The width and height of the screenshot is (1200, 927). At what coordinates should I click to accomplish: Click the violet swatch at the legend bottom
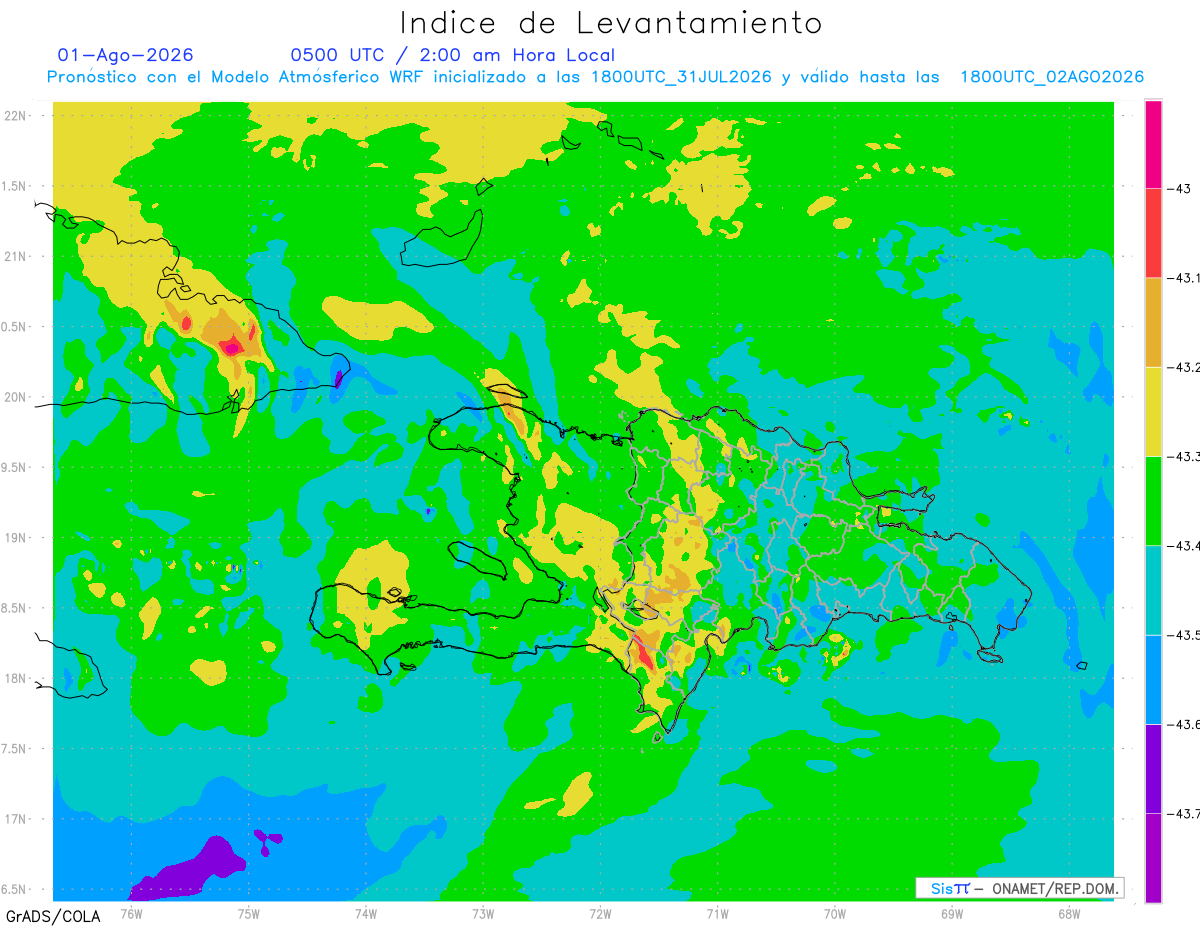1153,858
